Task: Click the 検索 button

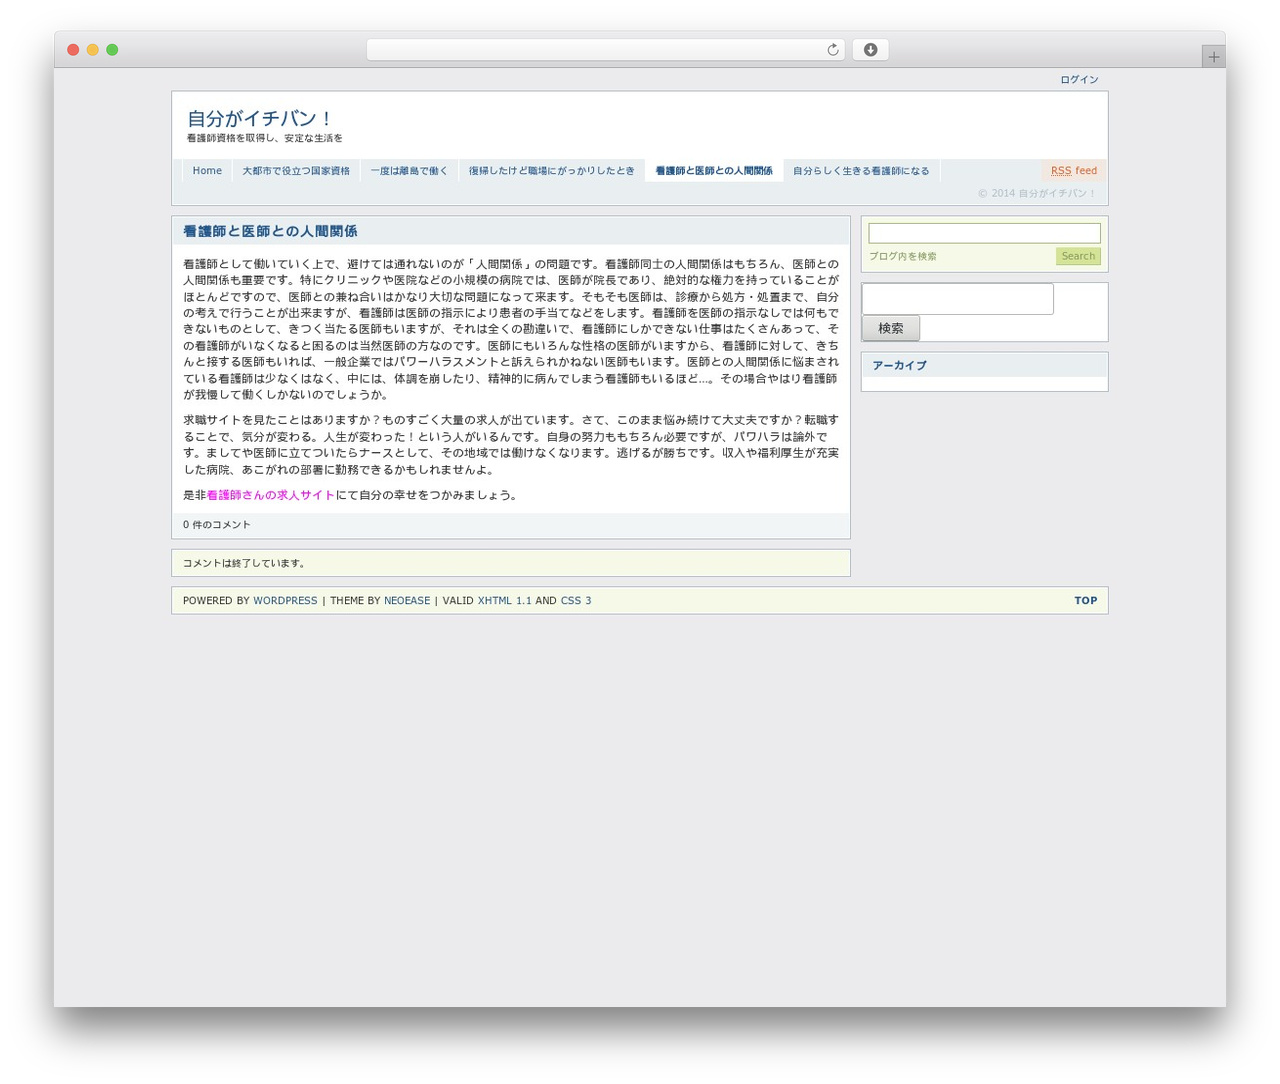Action: [891, 328]
